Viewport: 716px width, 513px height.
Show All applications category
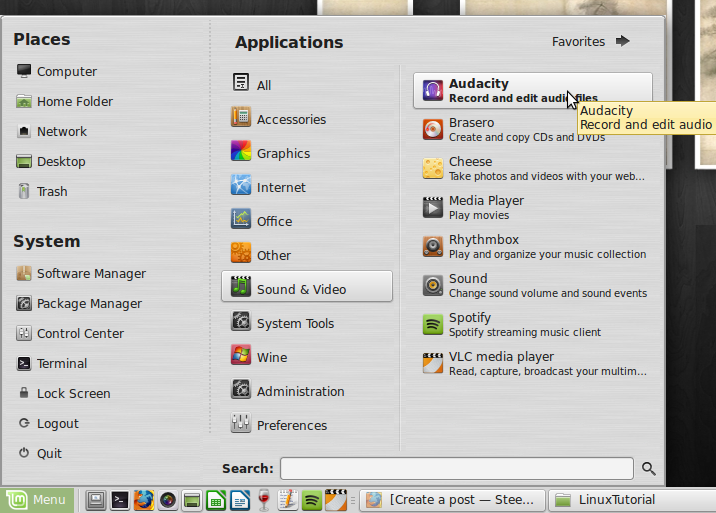pyautogui.click(x=307, y=83)
